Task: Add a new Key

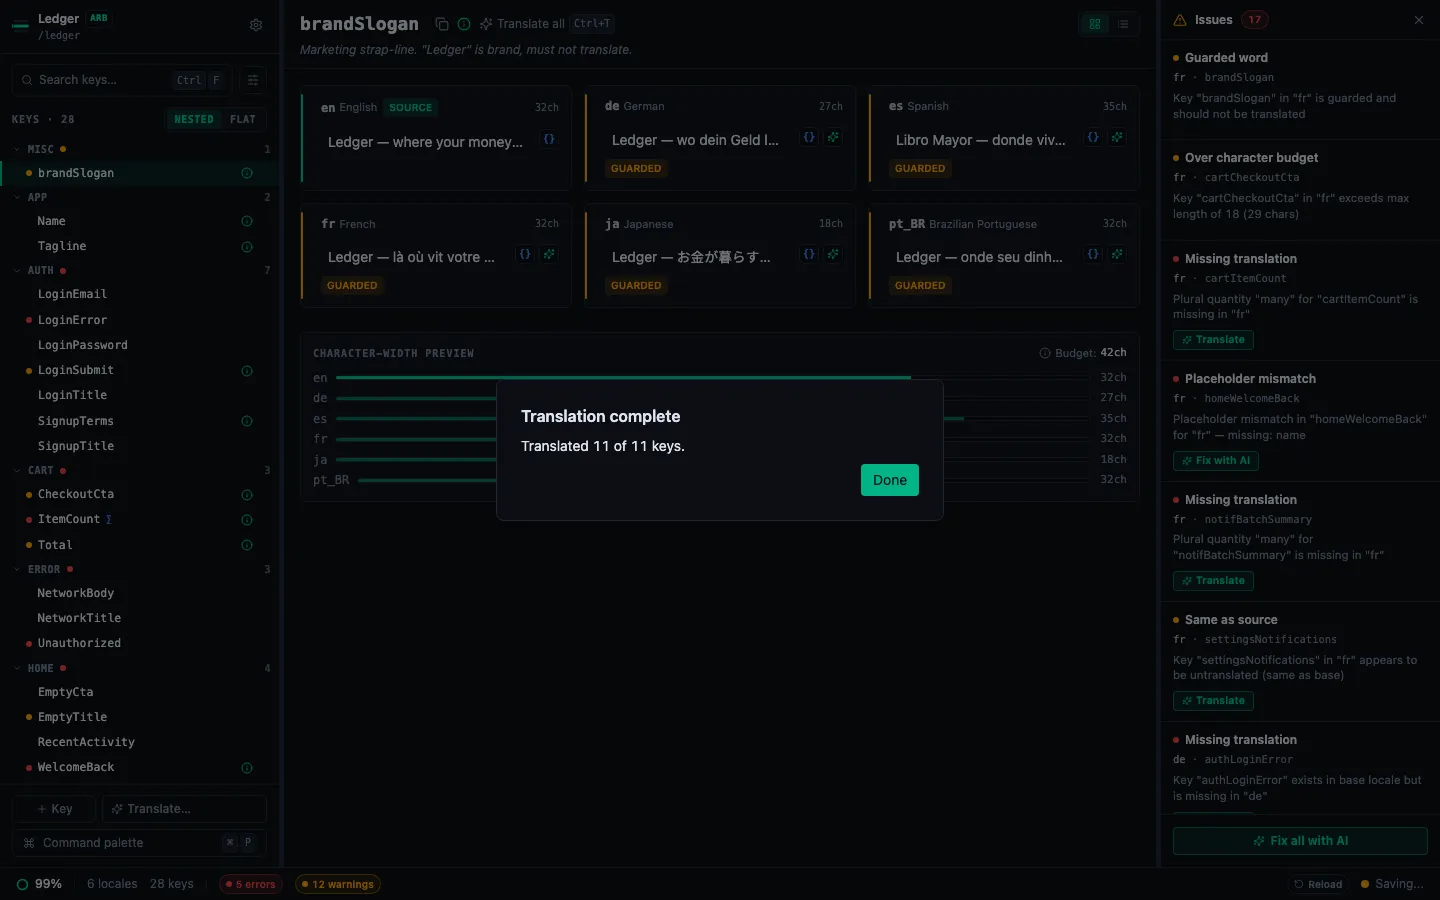Action: coord(54,809)
